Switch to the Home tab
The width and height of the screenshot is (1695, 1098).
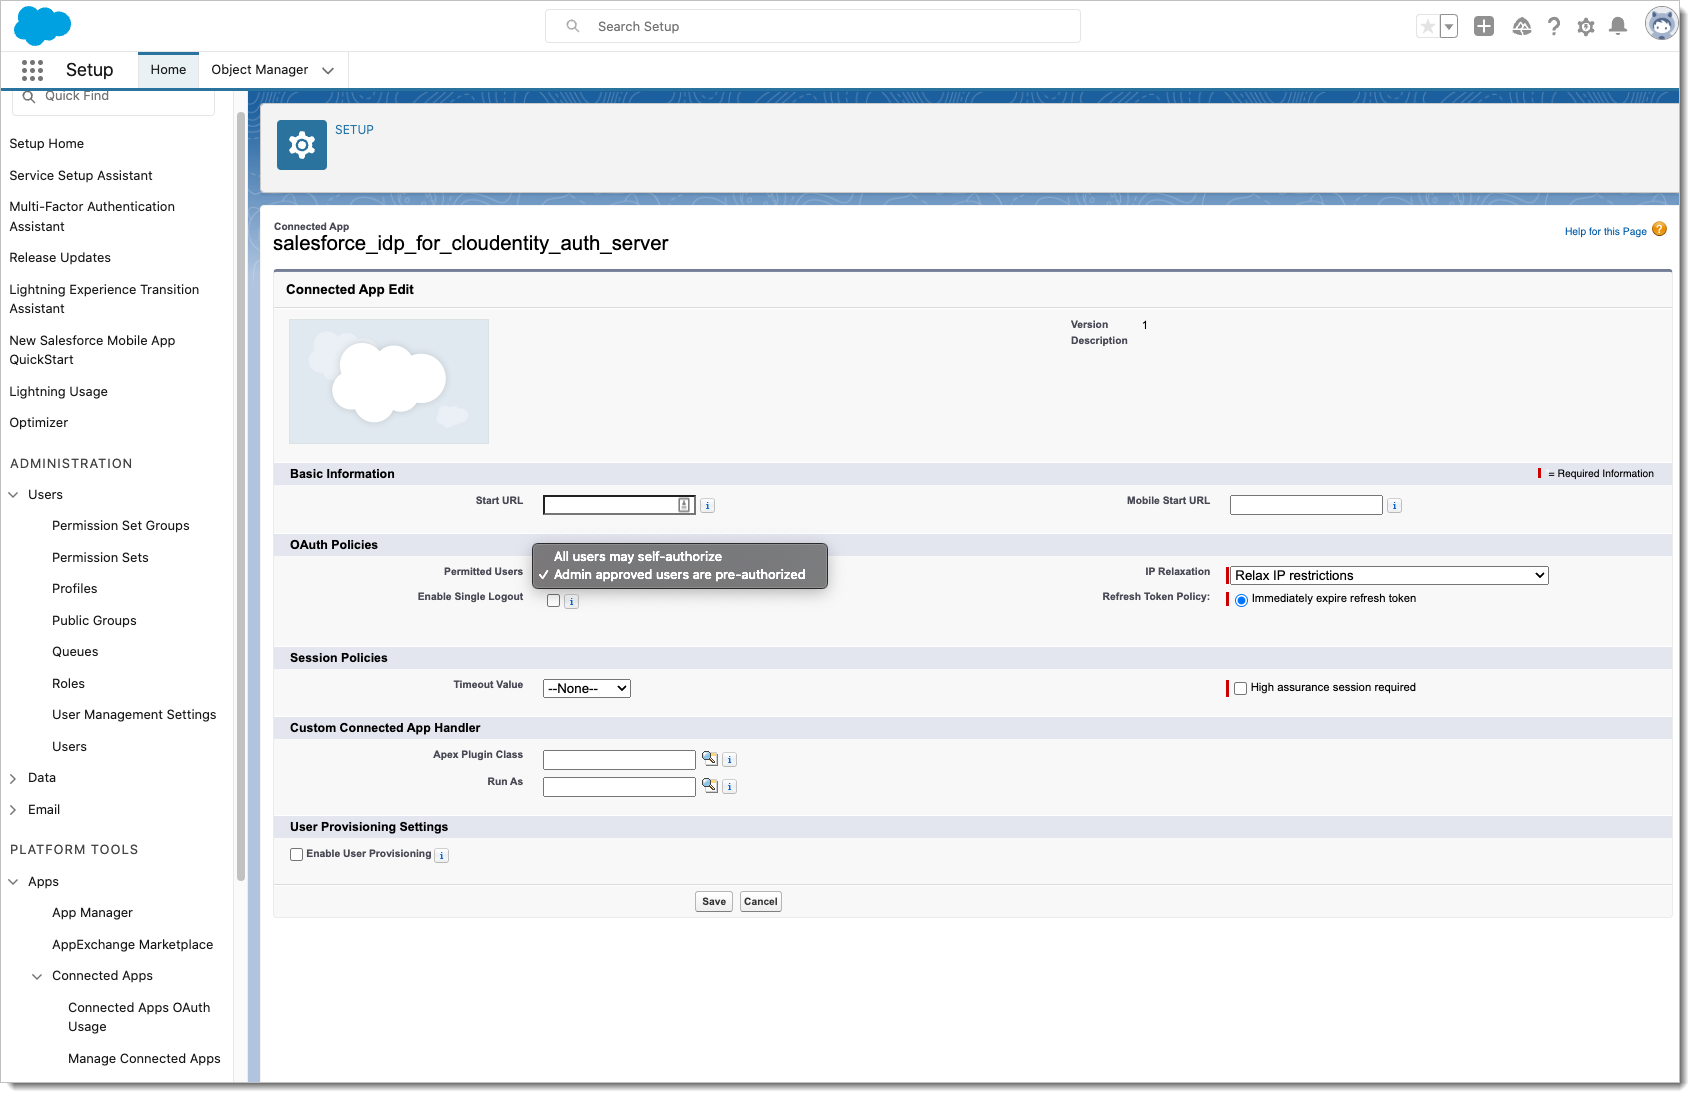coord(168,70)
